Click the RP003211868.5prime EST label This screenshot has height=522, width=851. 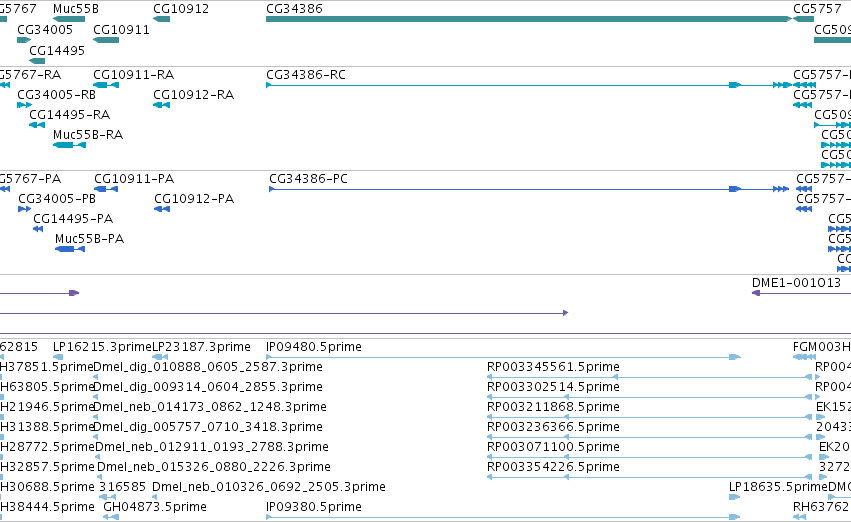pyautogui.click(x=553, y=407)
